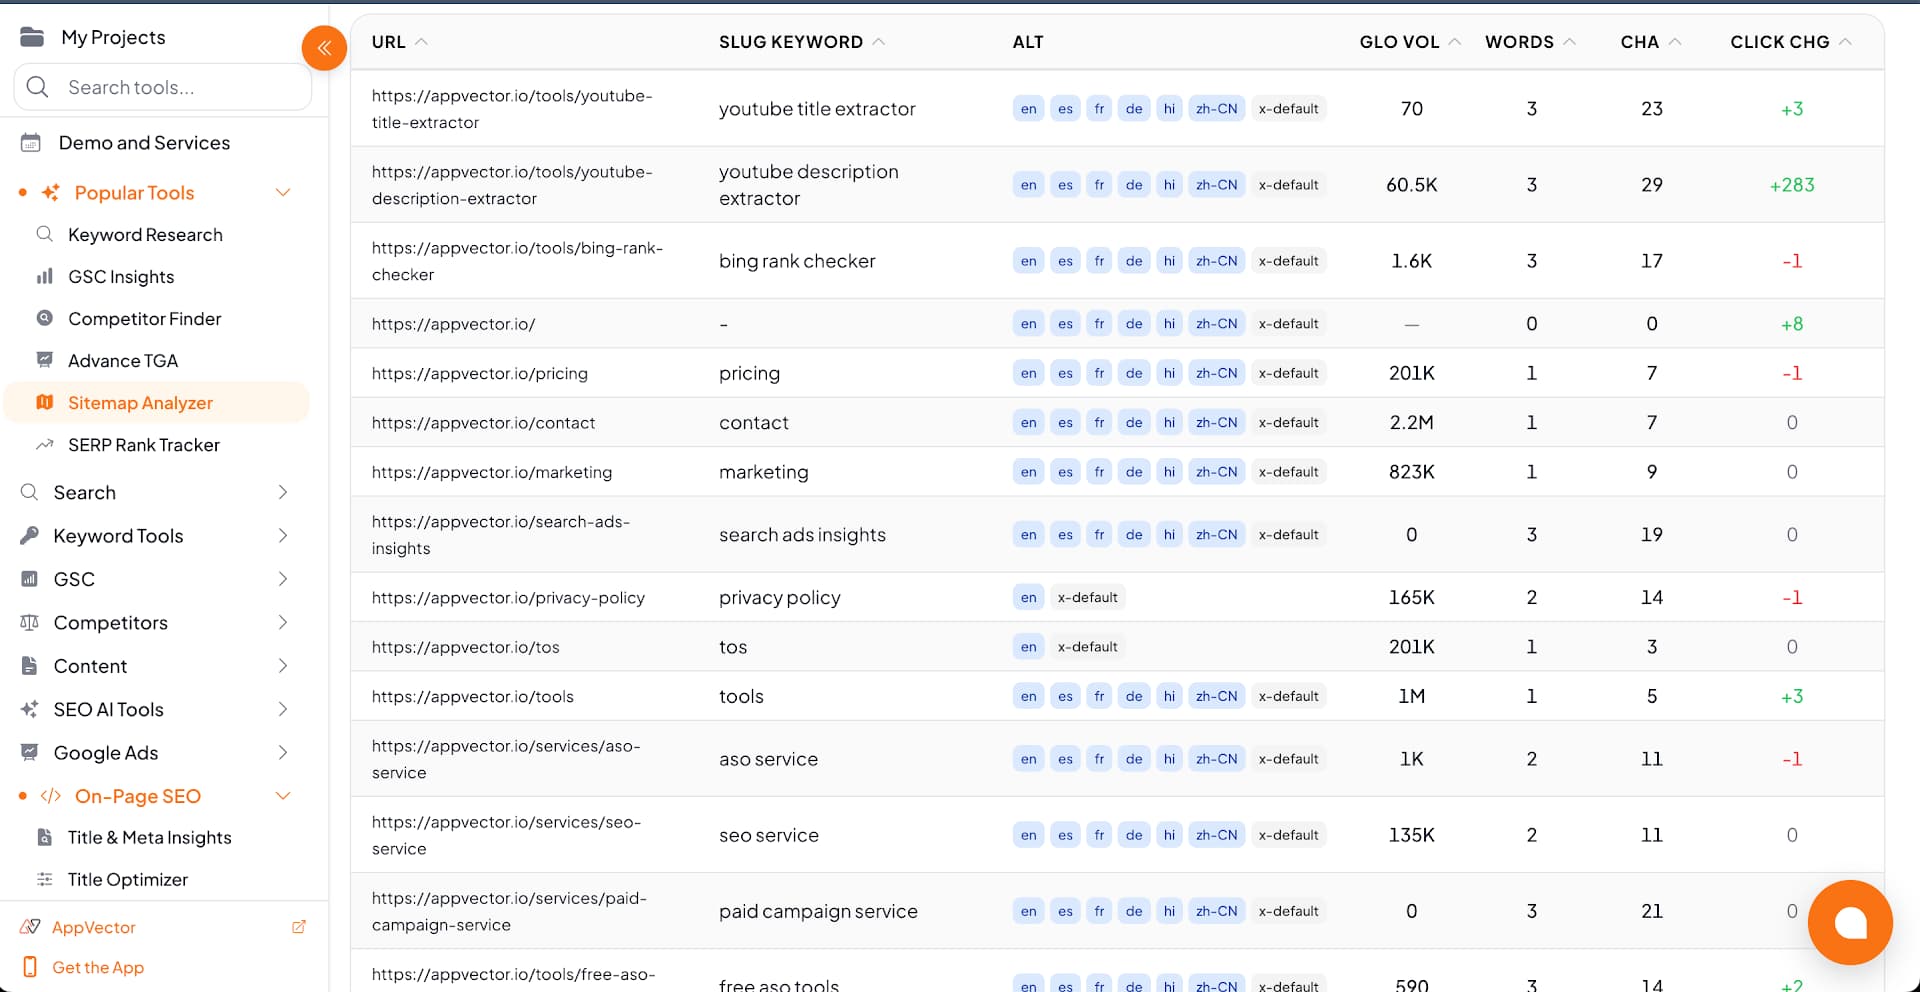The image size is (1920, 992).
Task: Sort by SLUG KEYWORD column header
Action: point(801,42)
